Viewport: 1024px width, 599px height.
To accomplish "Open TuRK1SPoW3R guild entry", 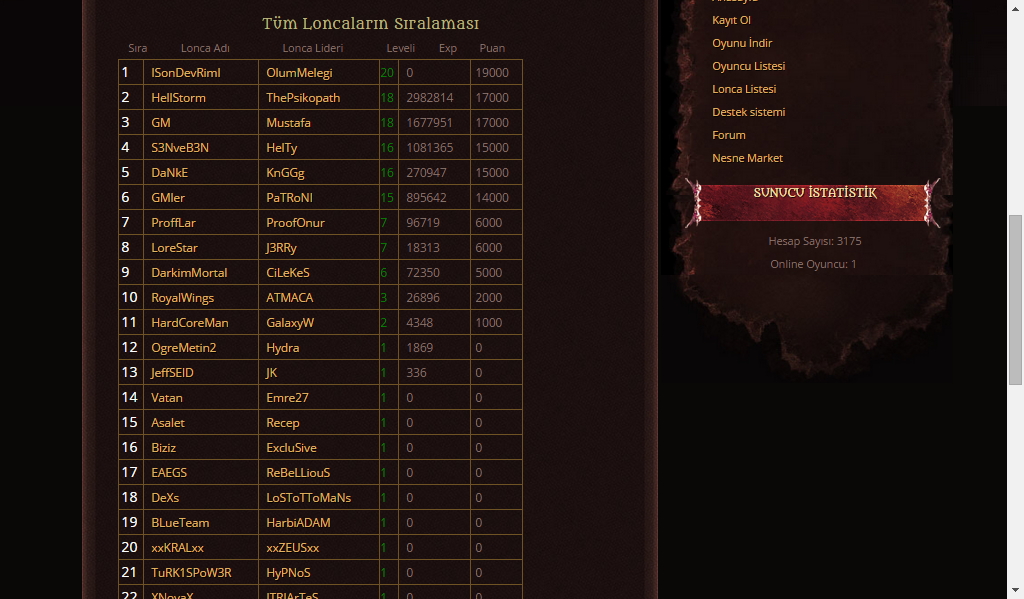I will pyautogui.click(x=191, y=573).
